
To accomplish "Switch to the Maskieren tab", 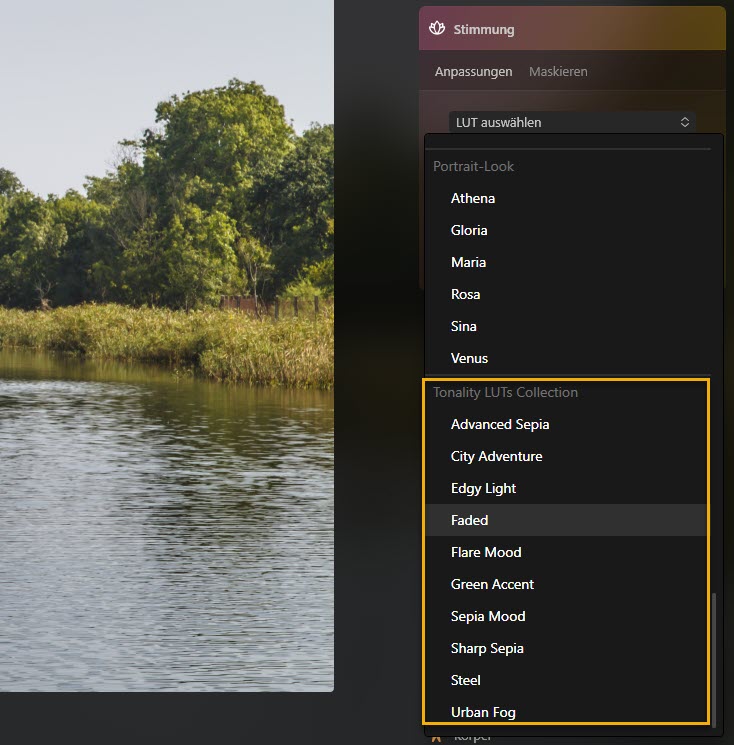I will click(x=558, y=72).
